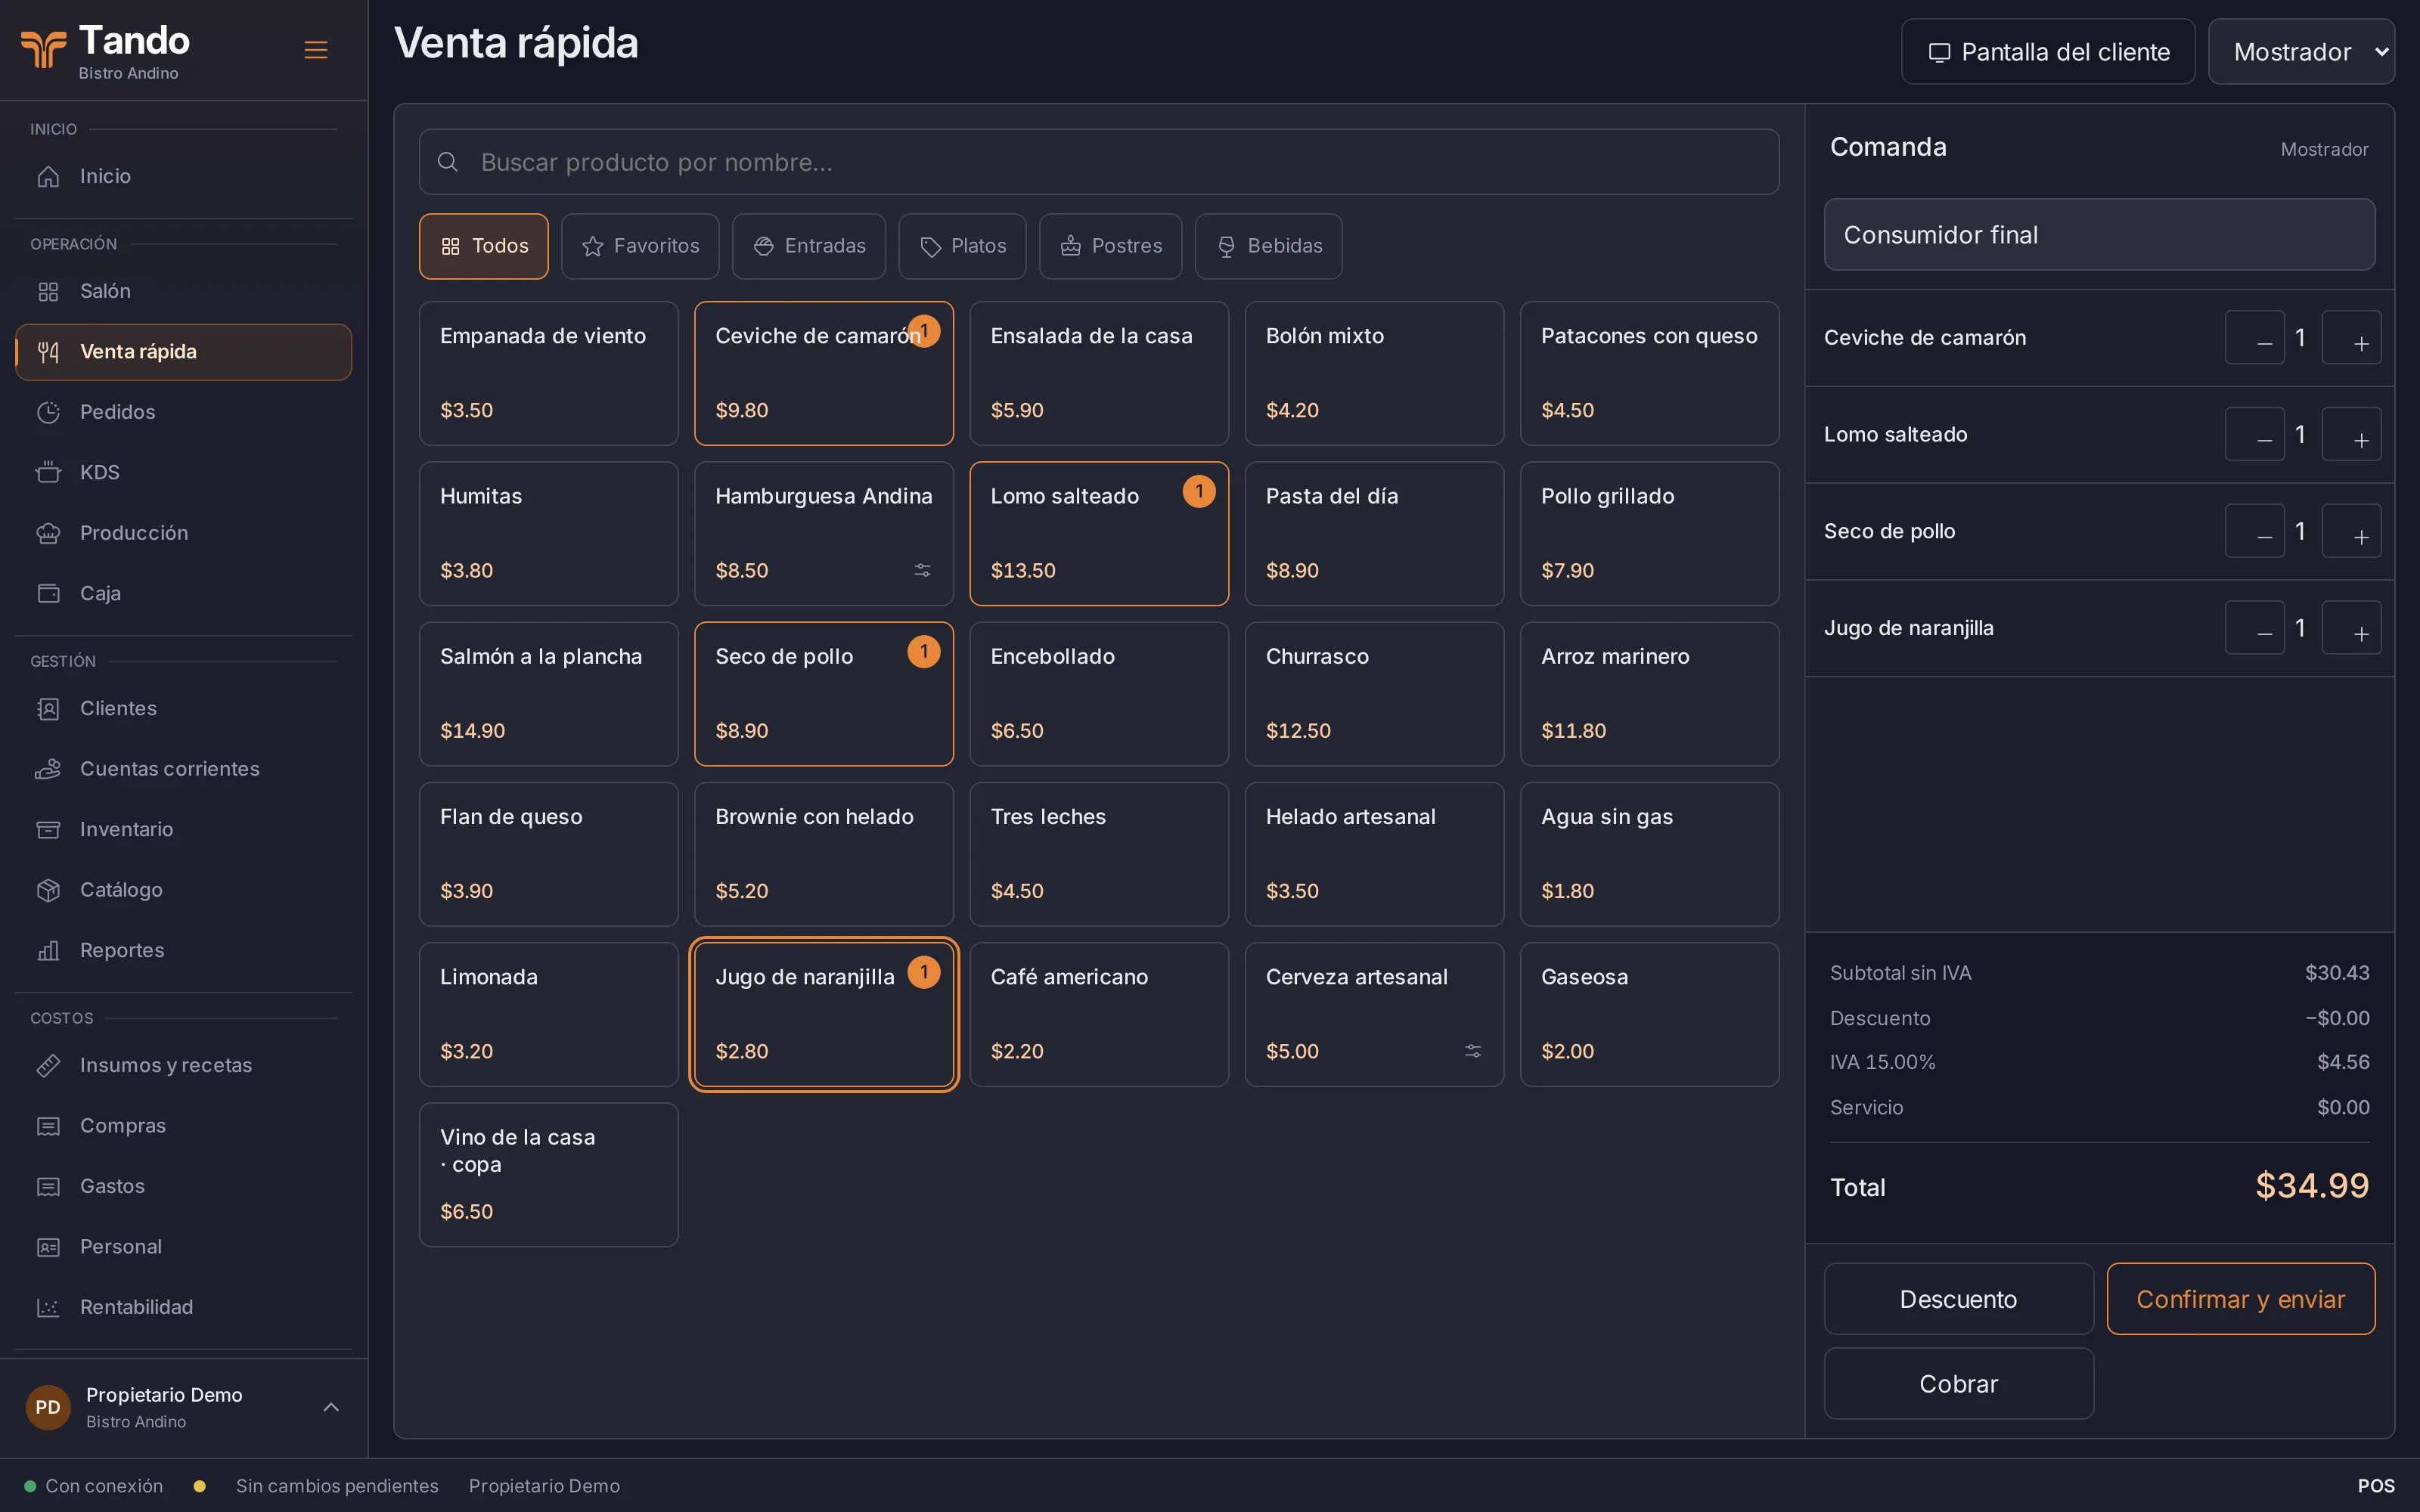Filter by Platos category
This screenshot has height=1512, width=2420.
(x=962, y=246)
